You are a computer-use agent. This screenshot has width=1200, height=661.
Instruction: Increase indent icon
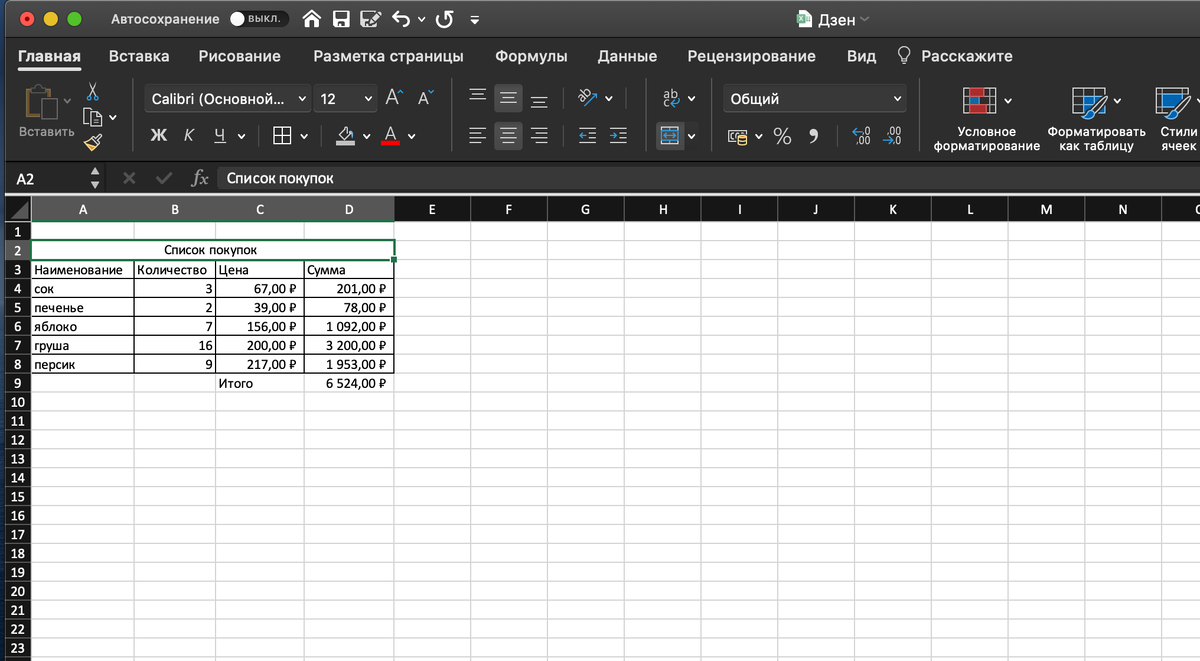(x=619, y=136)
